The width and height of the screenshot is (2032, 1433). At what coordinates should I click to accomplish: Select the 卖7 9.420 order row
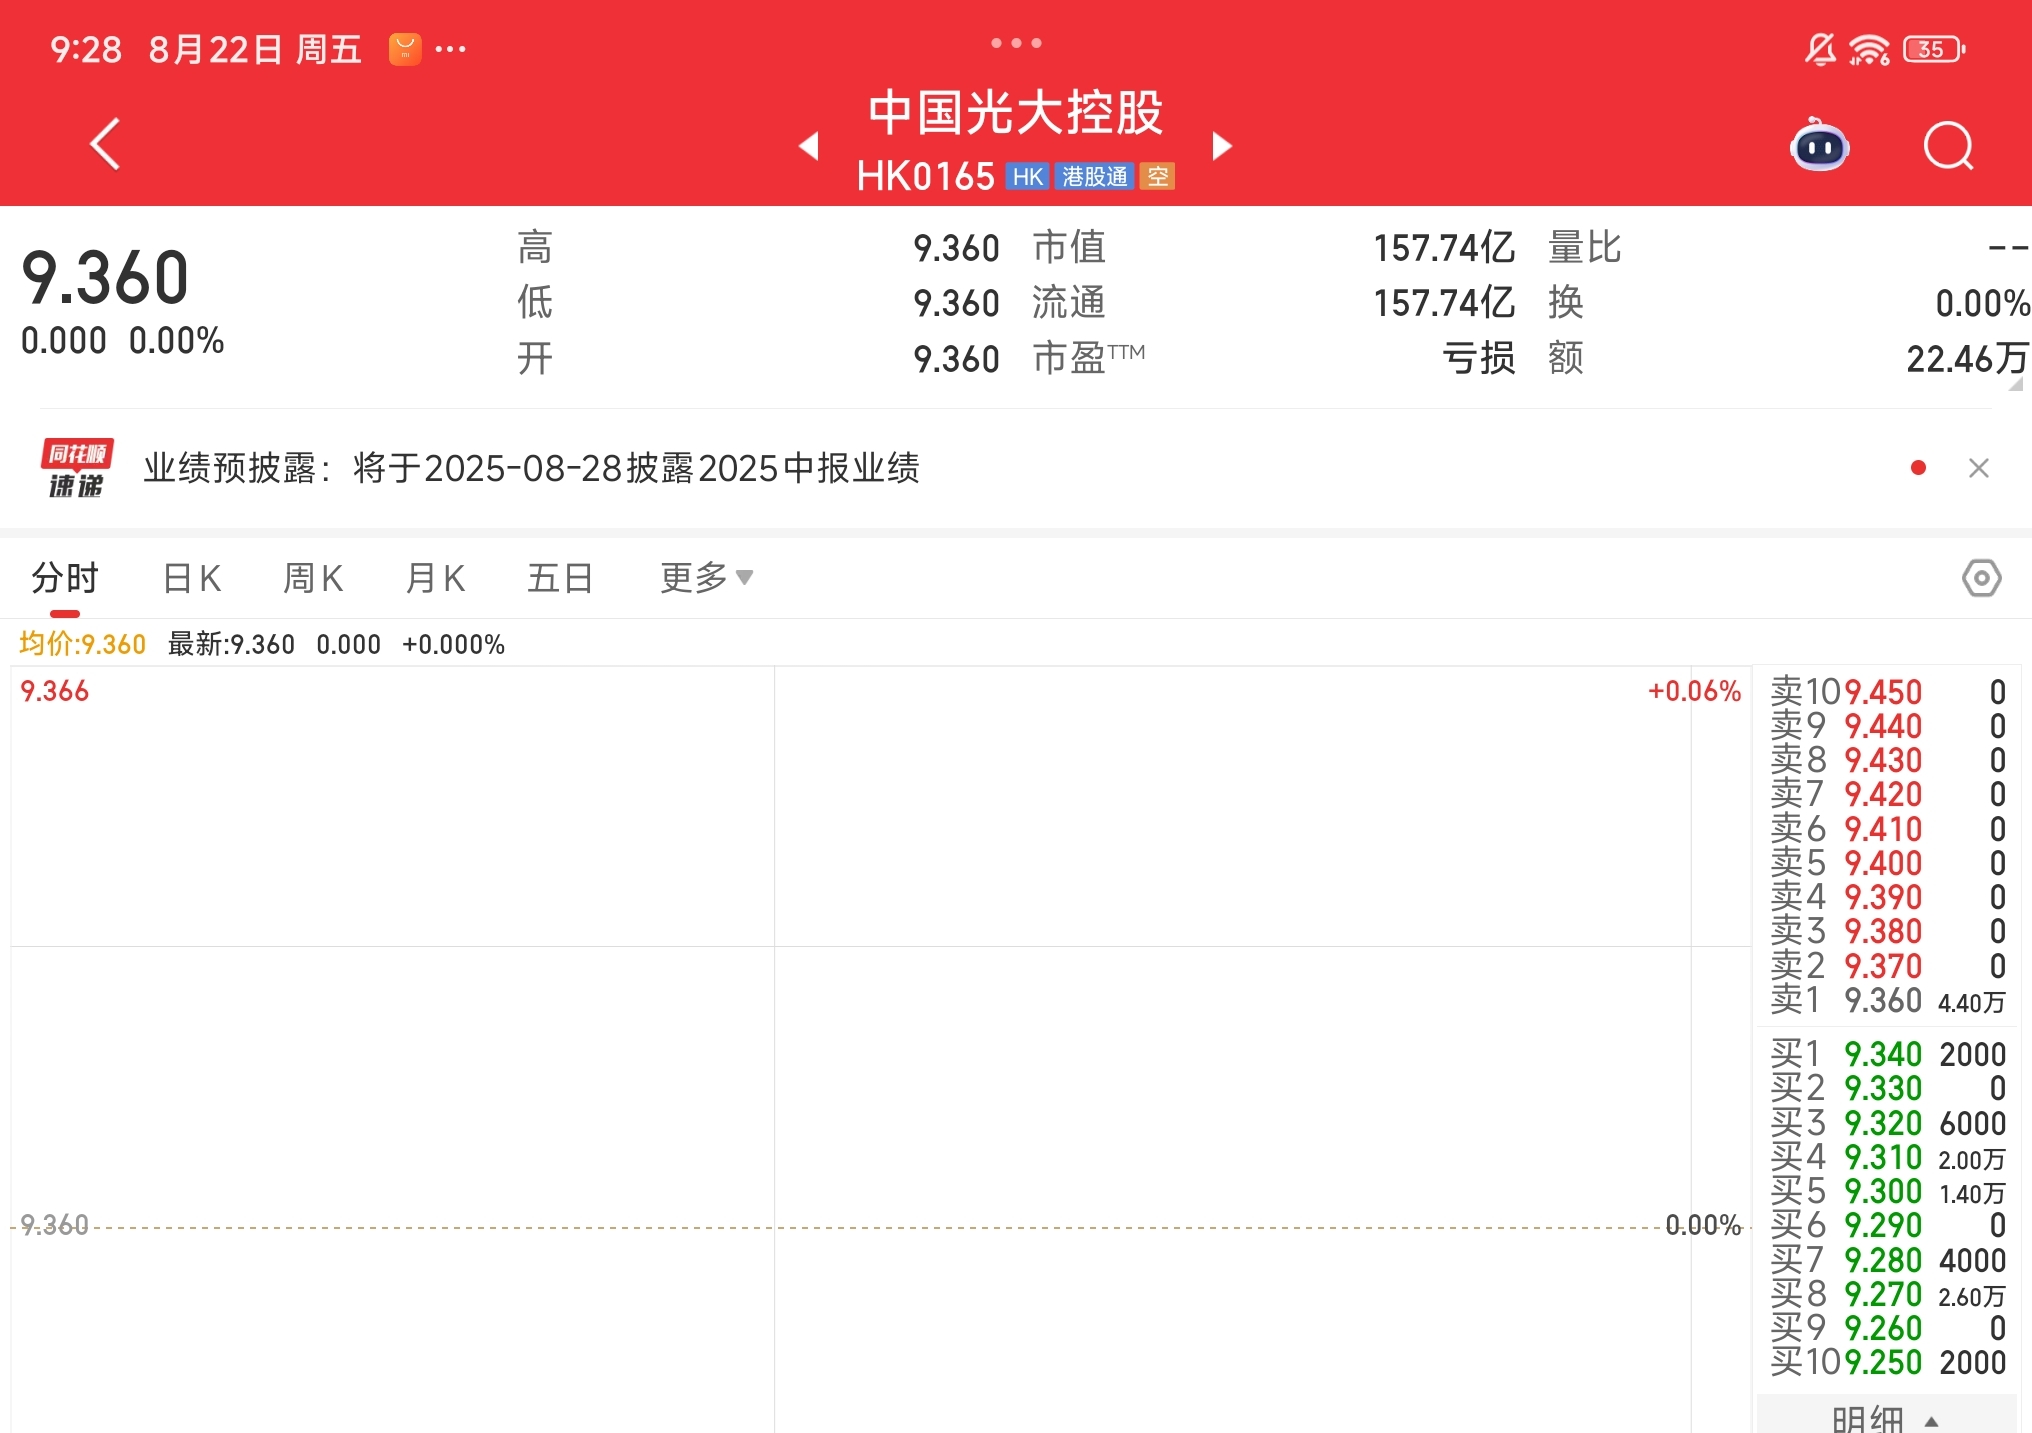click(x=1888, y=794)
